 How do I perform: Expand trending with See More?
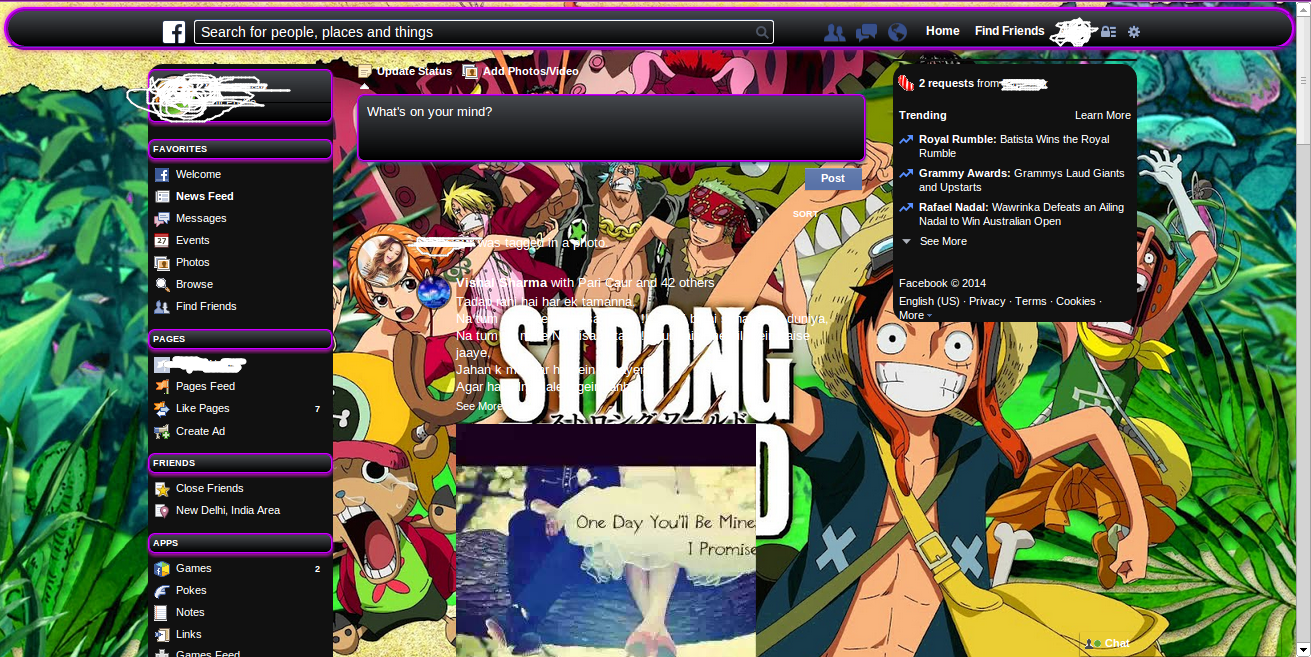pos(943,241)
